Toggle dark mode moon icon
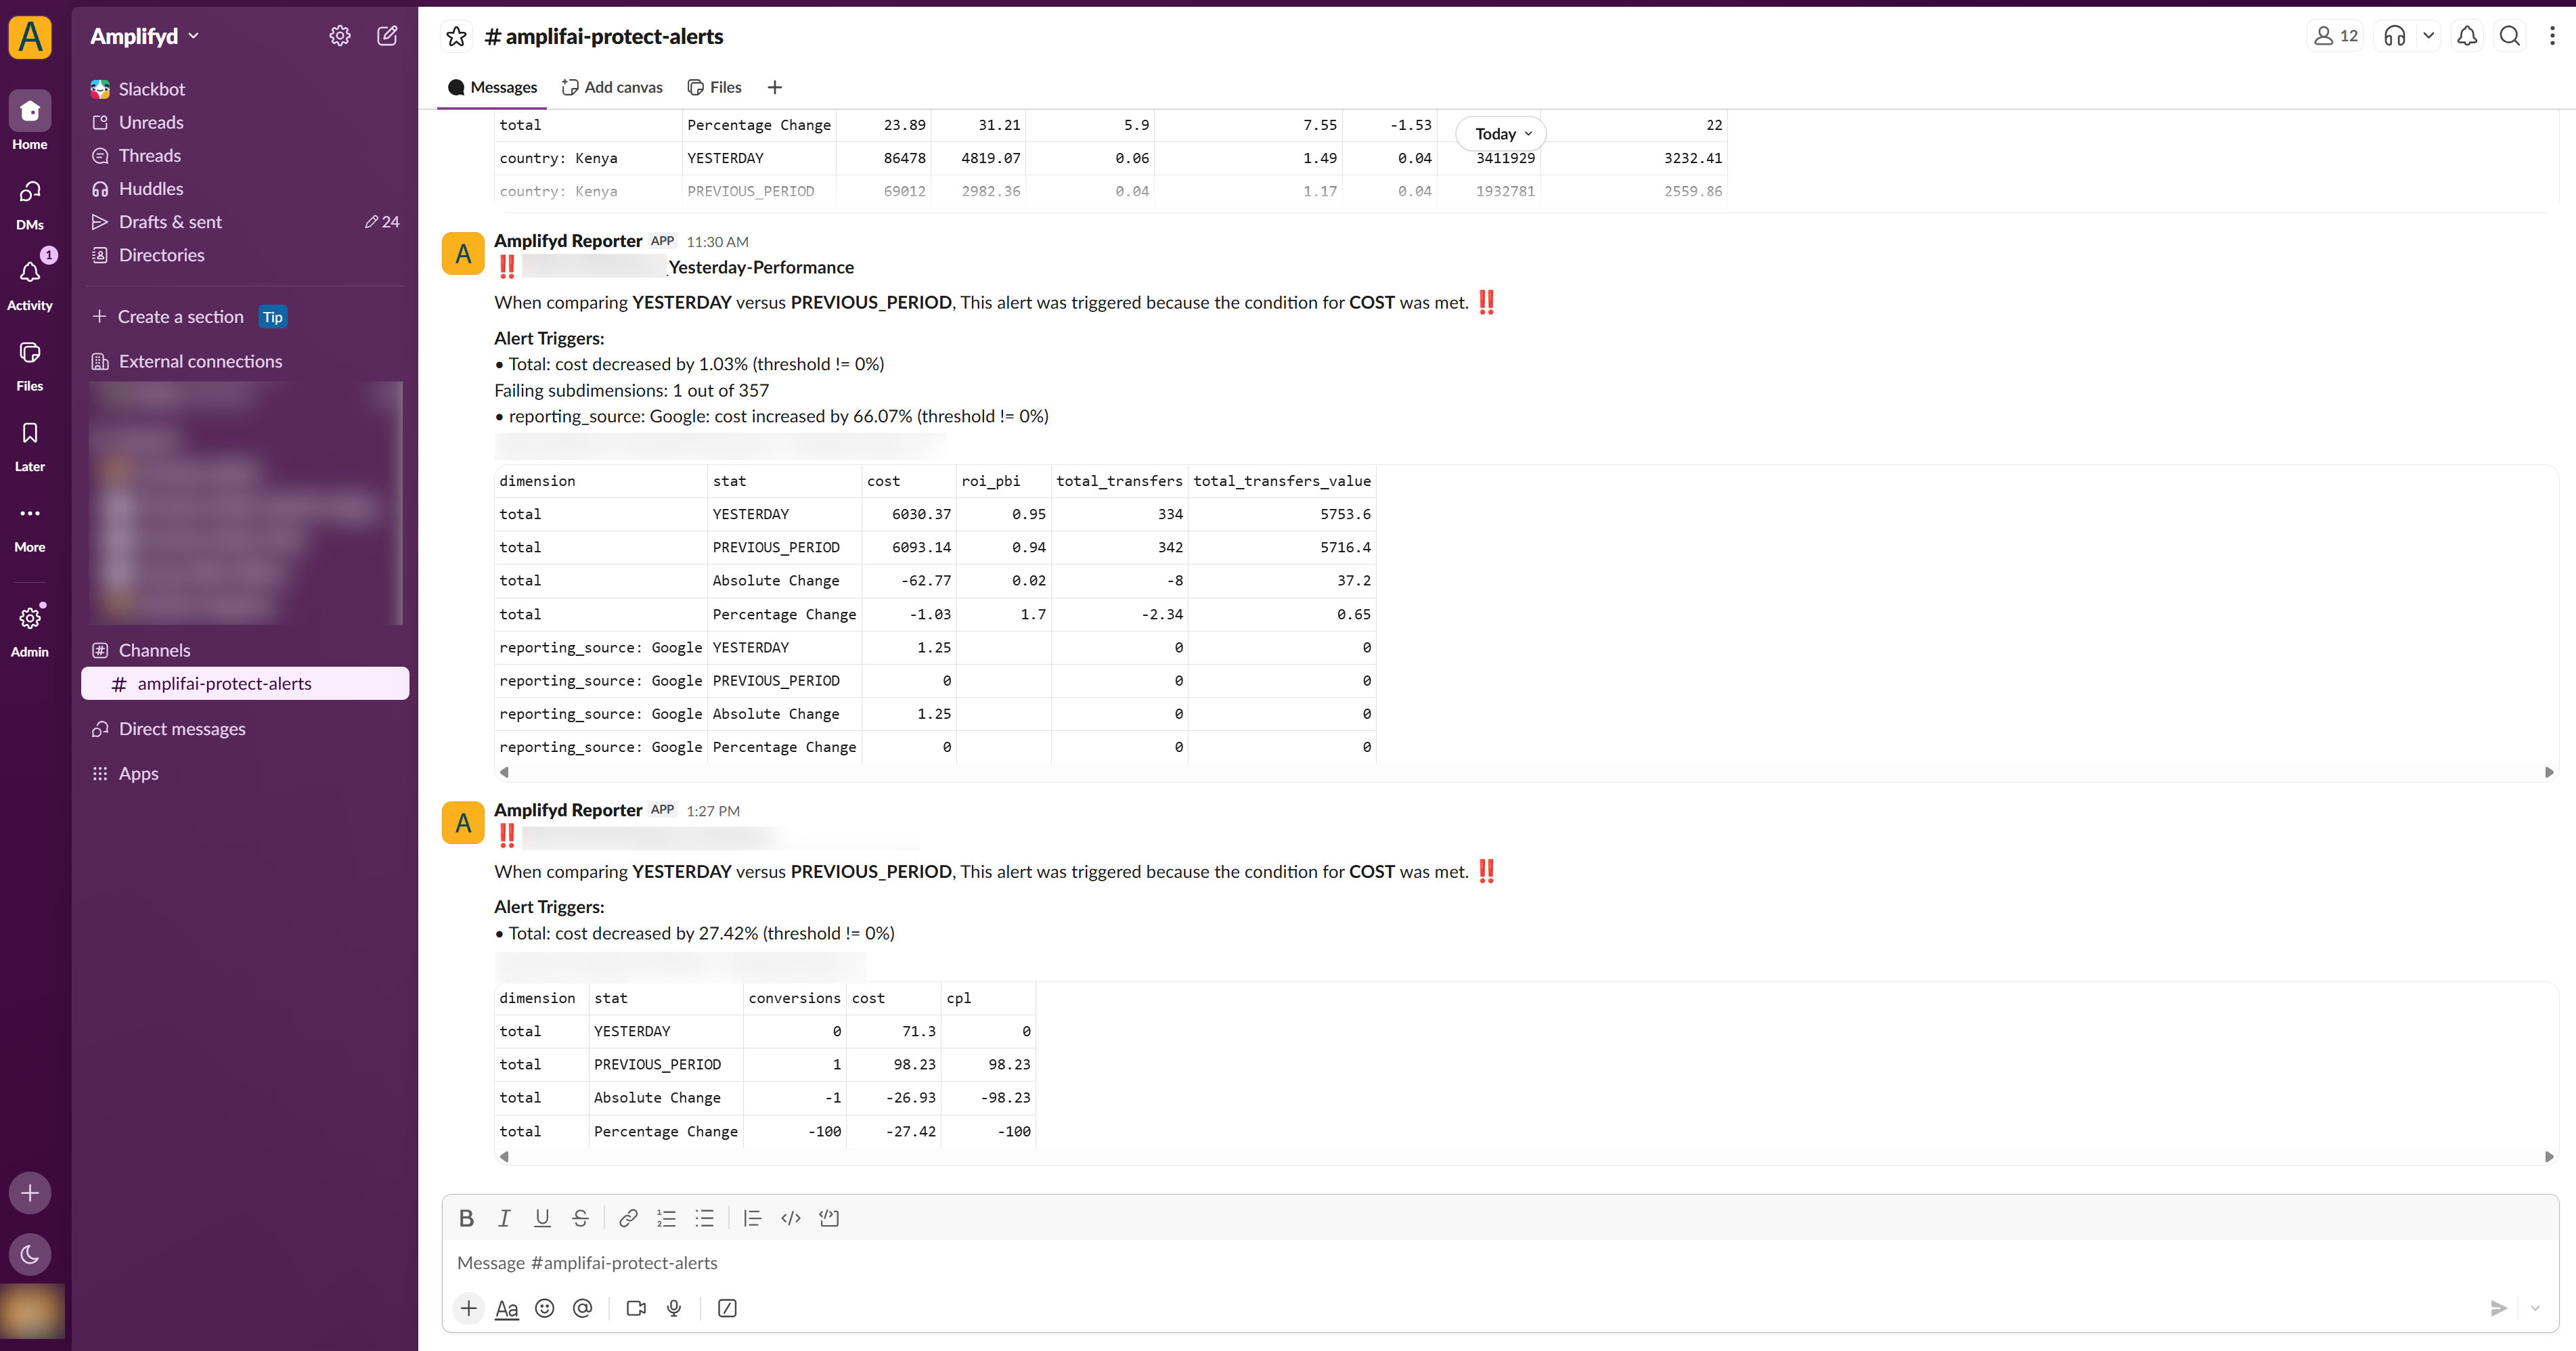This screenshot has height=1351, width=2576. click(30, 1254)
